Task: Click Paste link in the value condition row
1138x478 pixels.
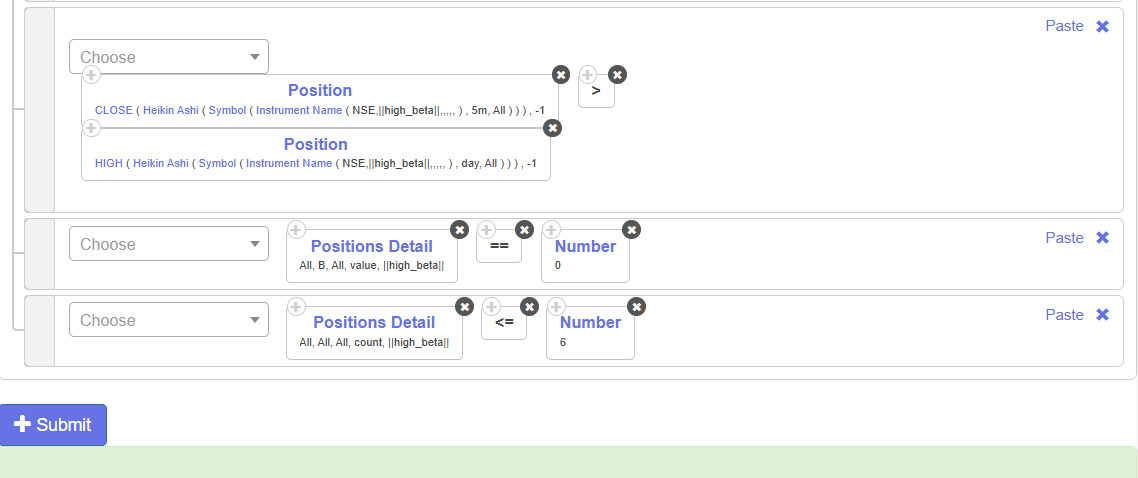Action: [x=1064, y=238]
